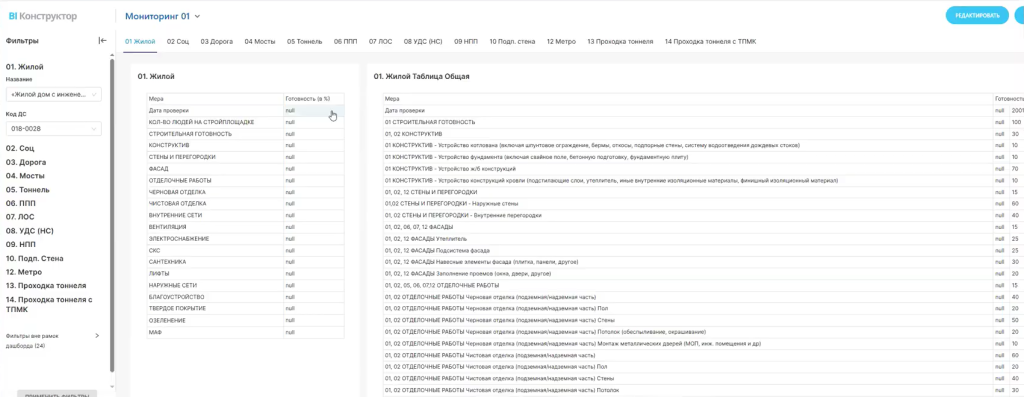Switch to the 04 Мосты tab
Image resolution: width=1024 pixels, height=397 pixels.
click(260, 41)
